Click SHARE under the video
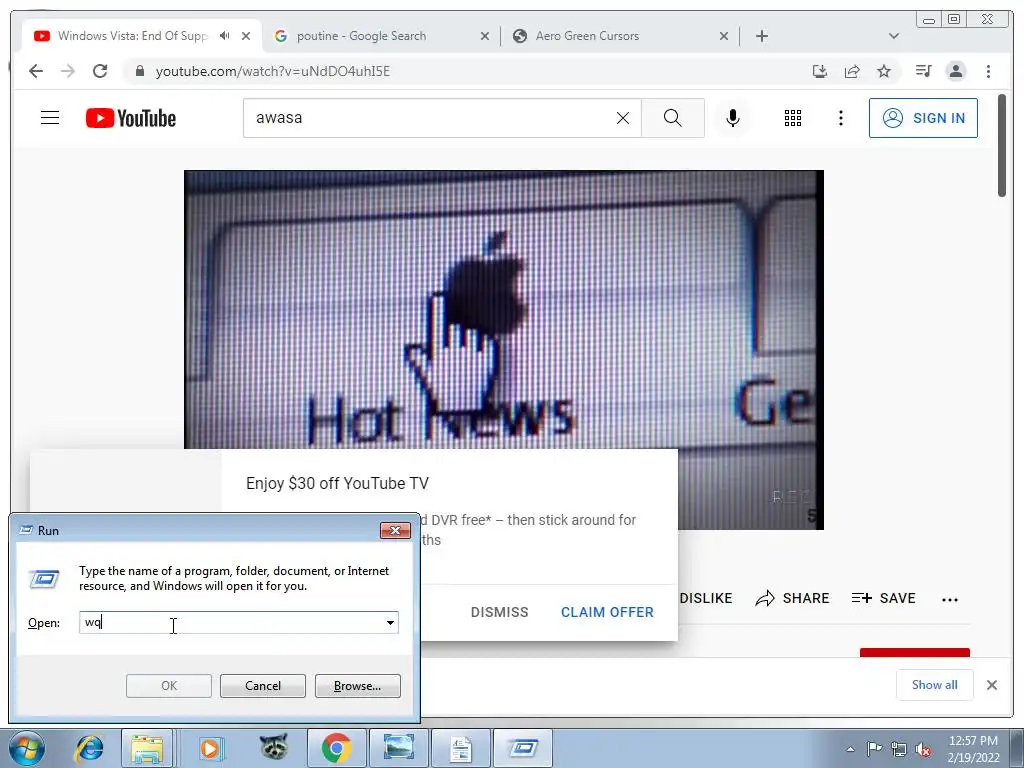 [x=792, y=598]
